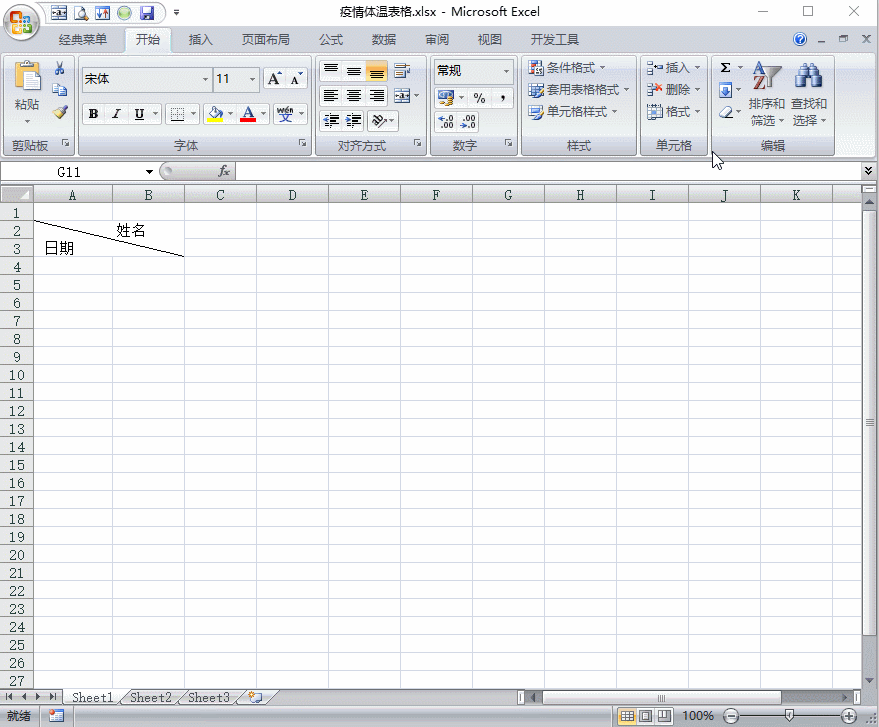
Task: Toggle align text right
Action: pos(377,96)
